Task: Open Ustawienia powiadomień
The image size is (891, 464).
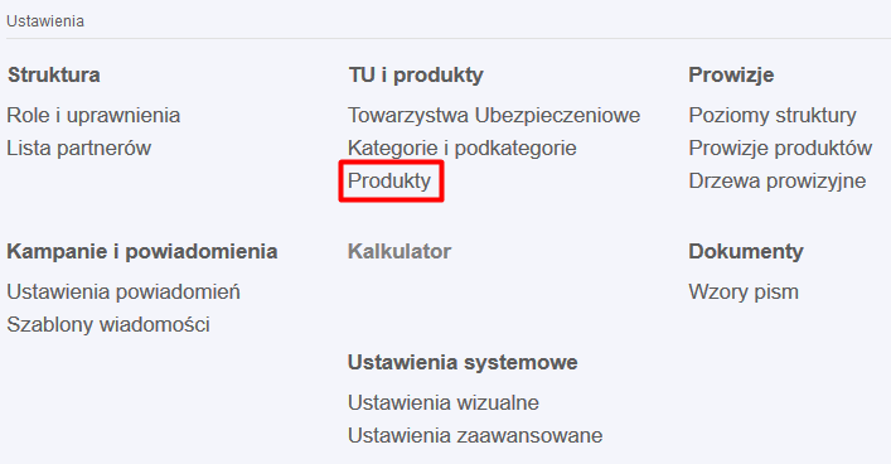Action: pos(123,292)
